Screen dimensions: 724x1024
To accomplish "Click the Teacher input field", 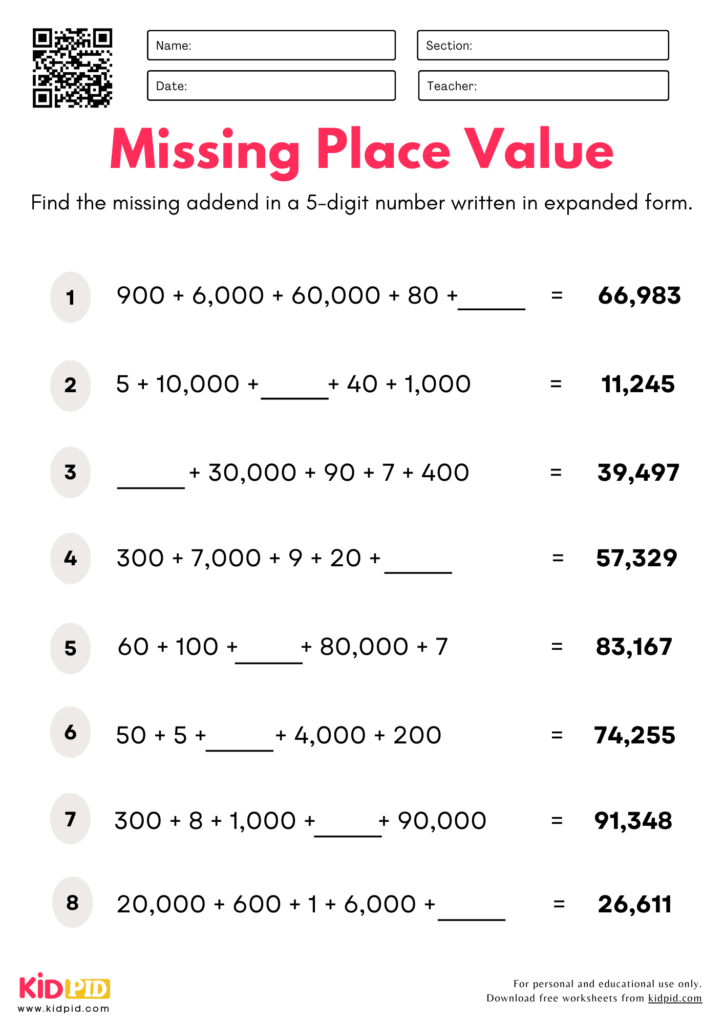I will [x=542, y=86].
